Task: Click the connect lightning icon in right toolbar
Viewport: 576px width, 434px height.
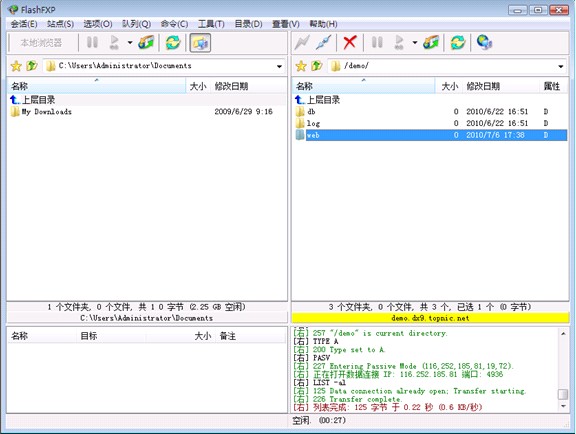Action: click(302, 43)
